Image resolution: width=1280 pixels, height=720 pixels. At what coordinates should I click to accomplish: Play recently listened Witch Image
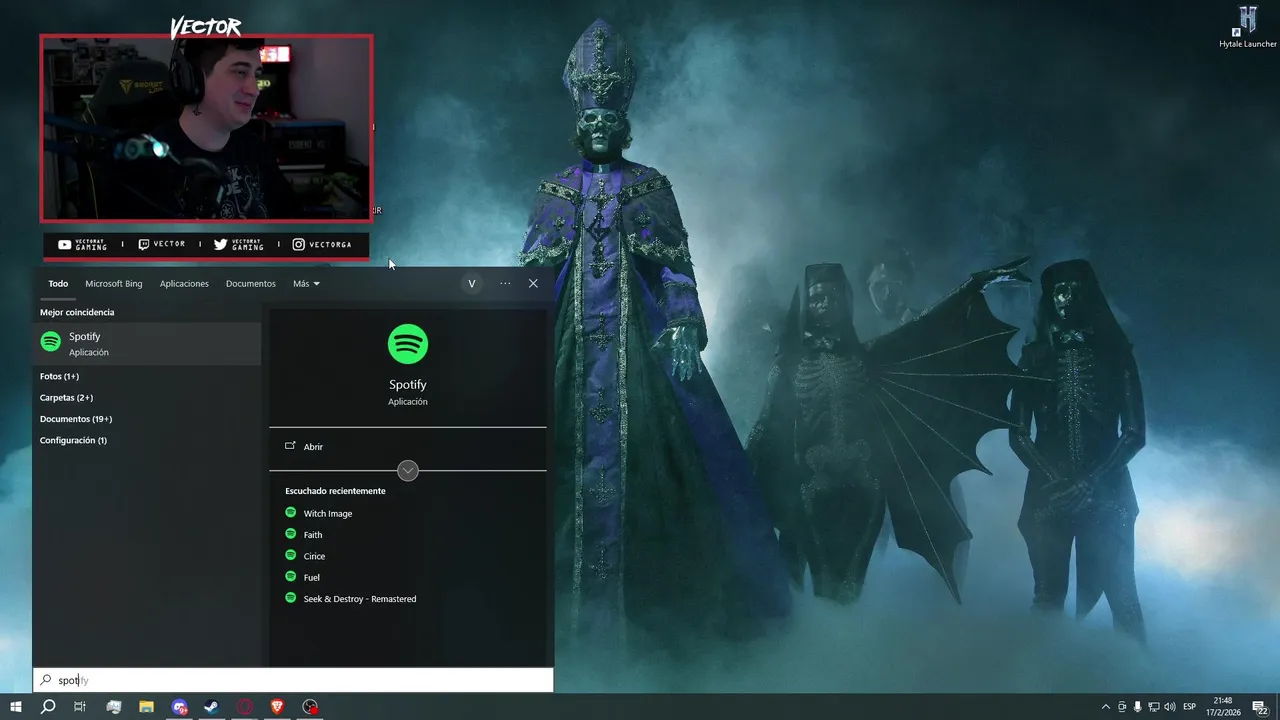(328, 513)
